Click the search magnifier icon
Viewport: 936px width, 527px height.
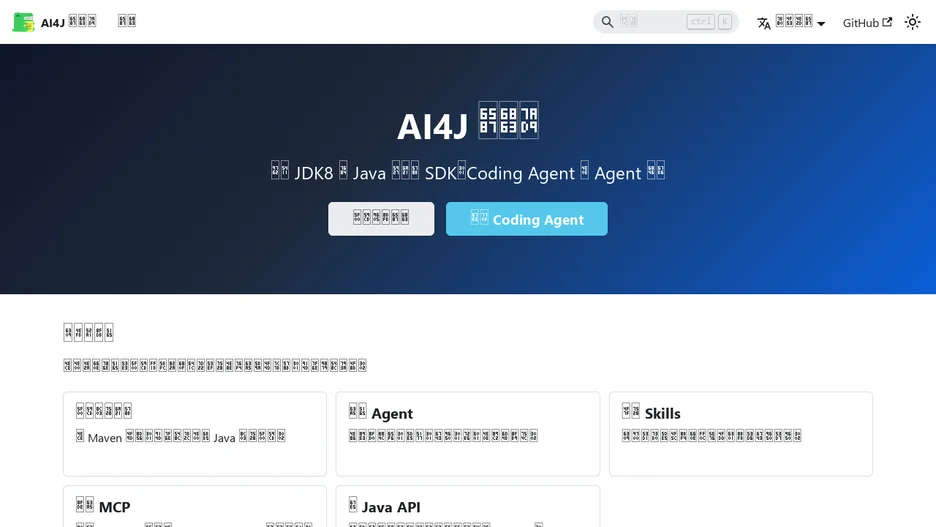pos(607,22)
